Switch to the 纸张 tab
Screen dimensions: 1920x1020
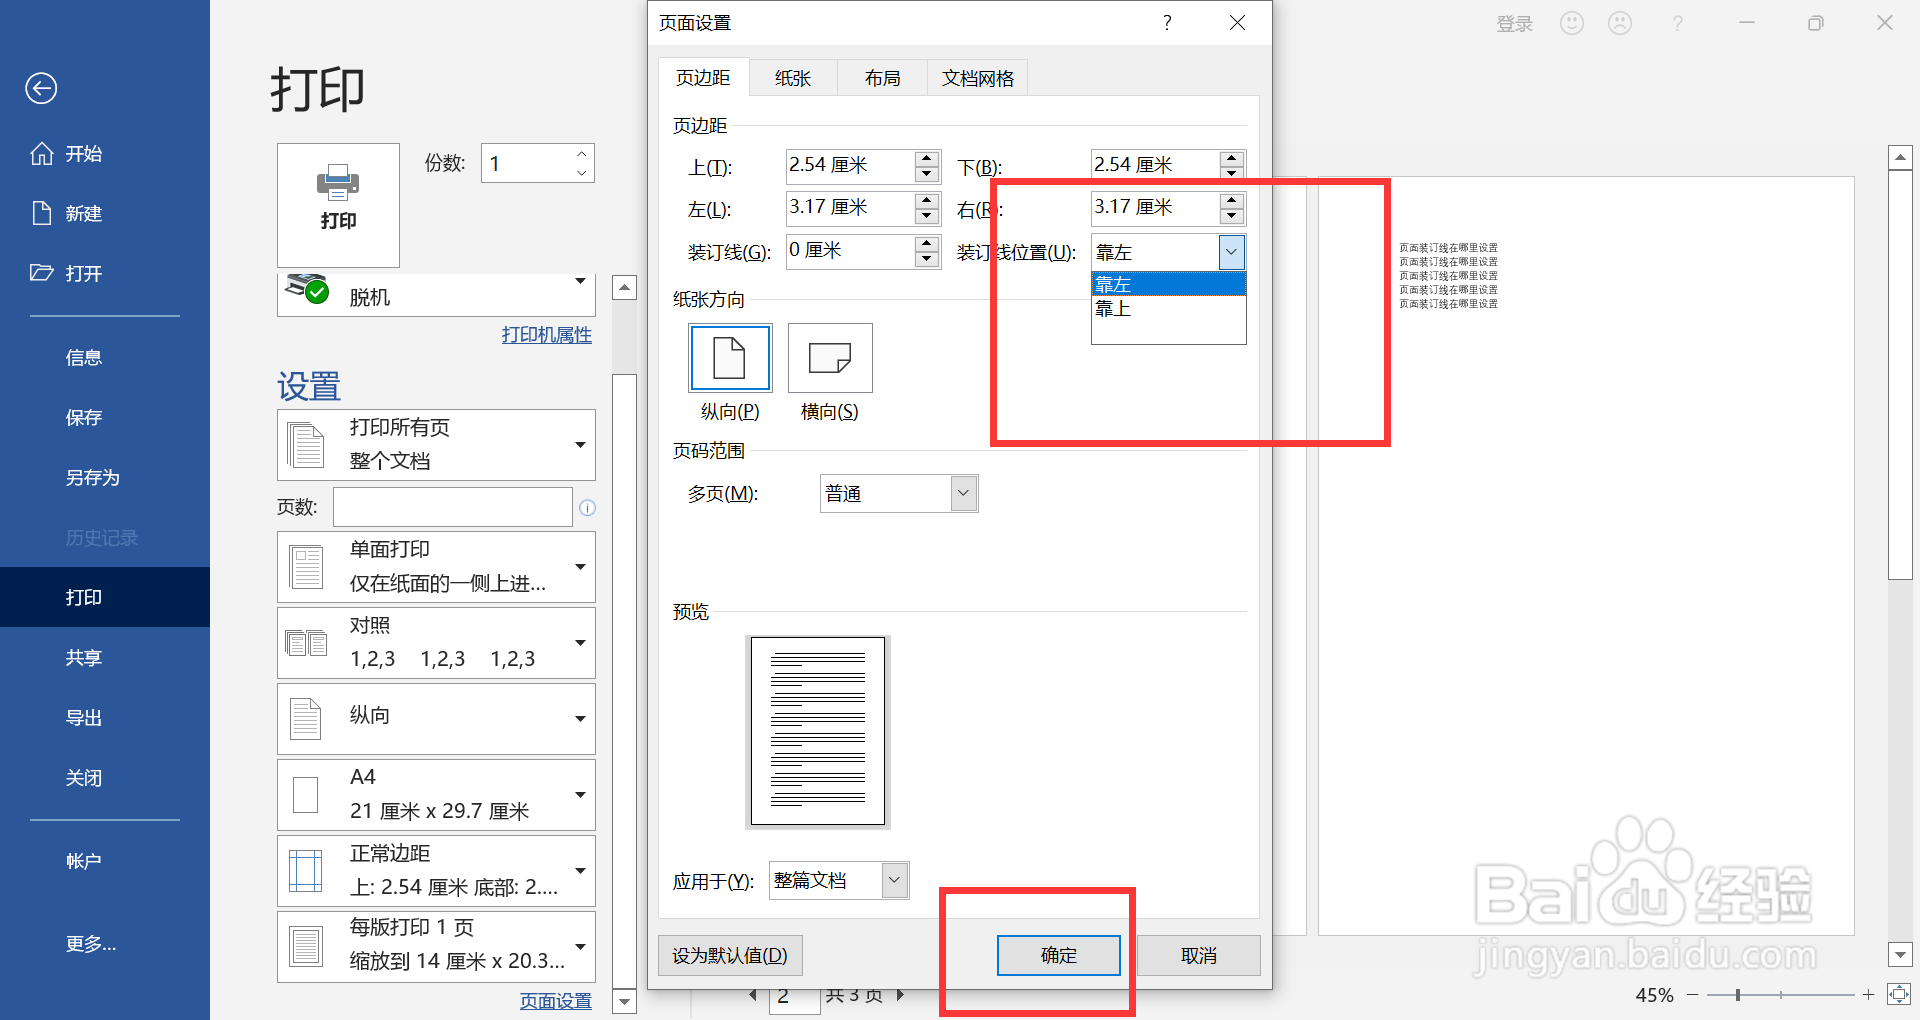coord(793,78)
